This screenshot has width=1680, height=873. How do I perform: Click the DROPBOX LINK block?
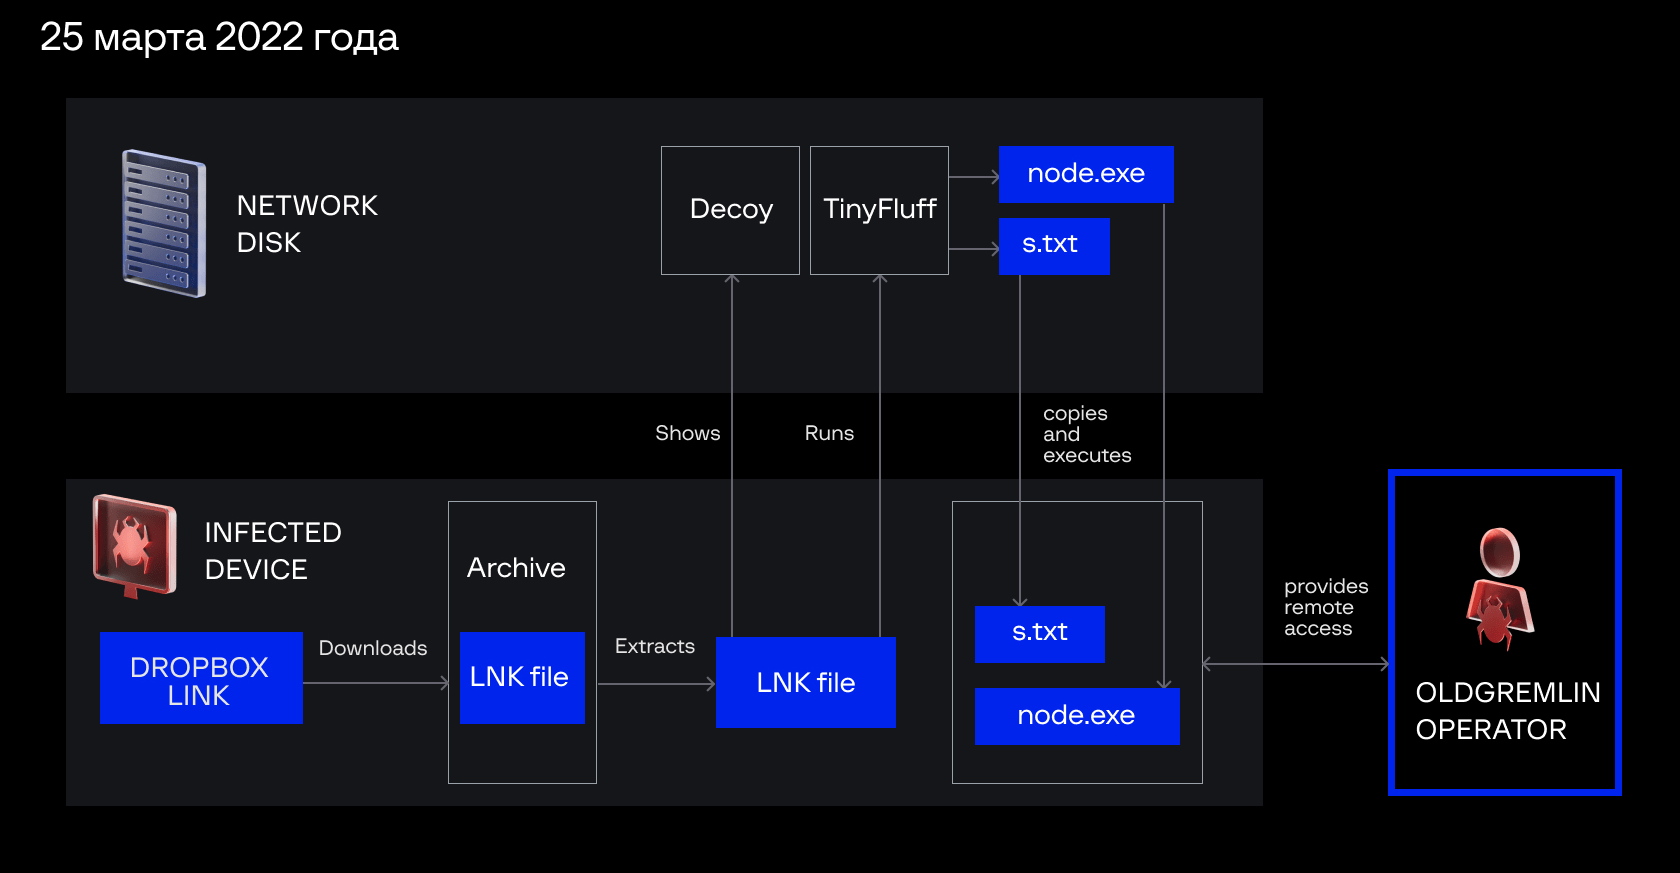(201, 678)
